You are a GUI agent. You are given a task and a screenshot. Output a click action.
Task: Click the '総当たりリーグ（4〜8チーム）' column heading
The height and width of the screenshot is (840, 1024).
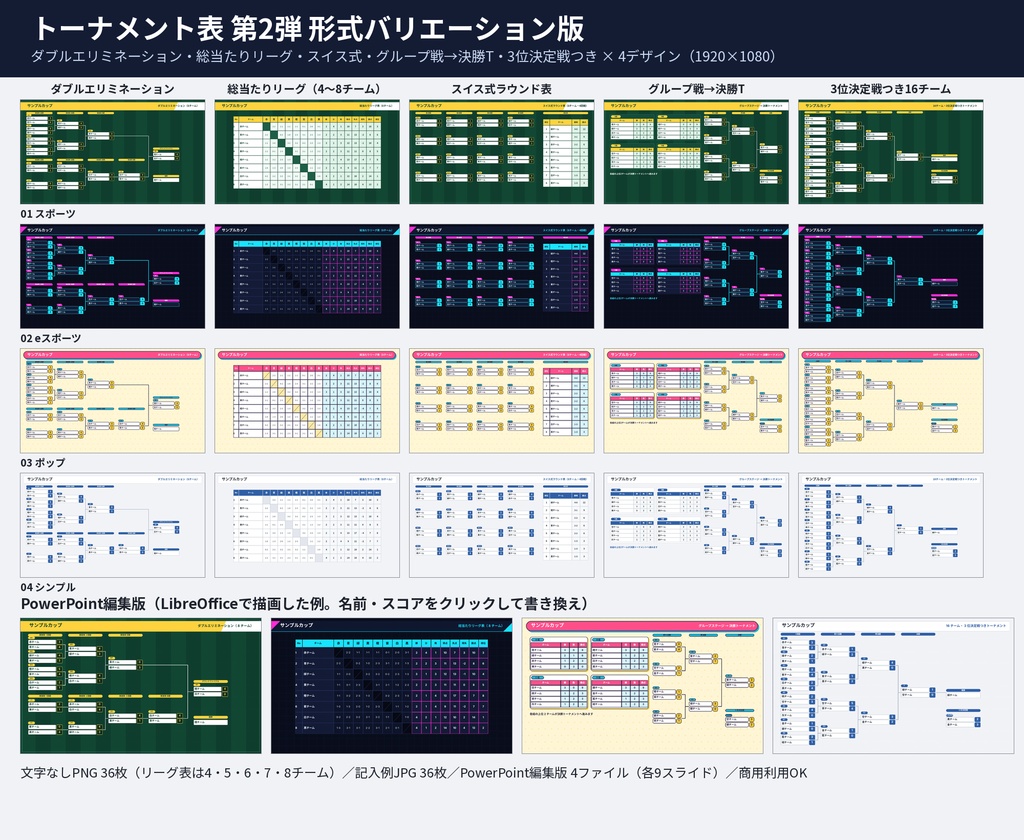click(x=307, y=89)
